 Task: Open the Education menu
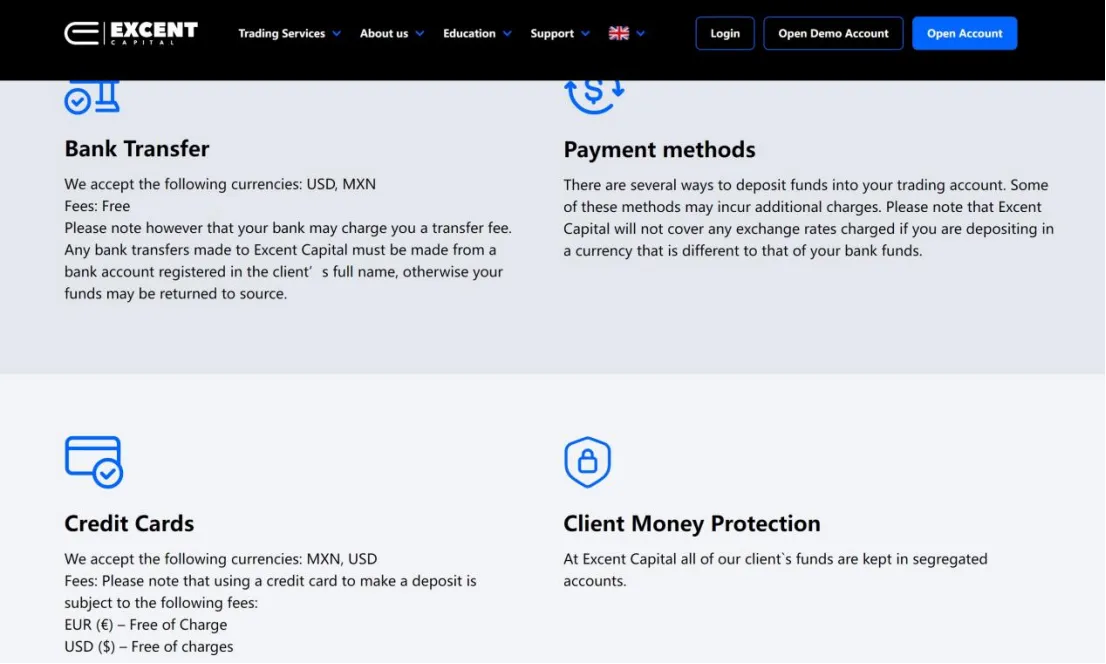pos(469,33)
